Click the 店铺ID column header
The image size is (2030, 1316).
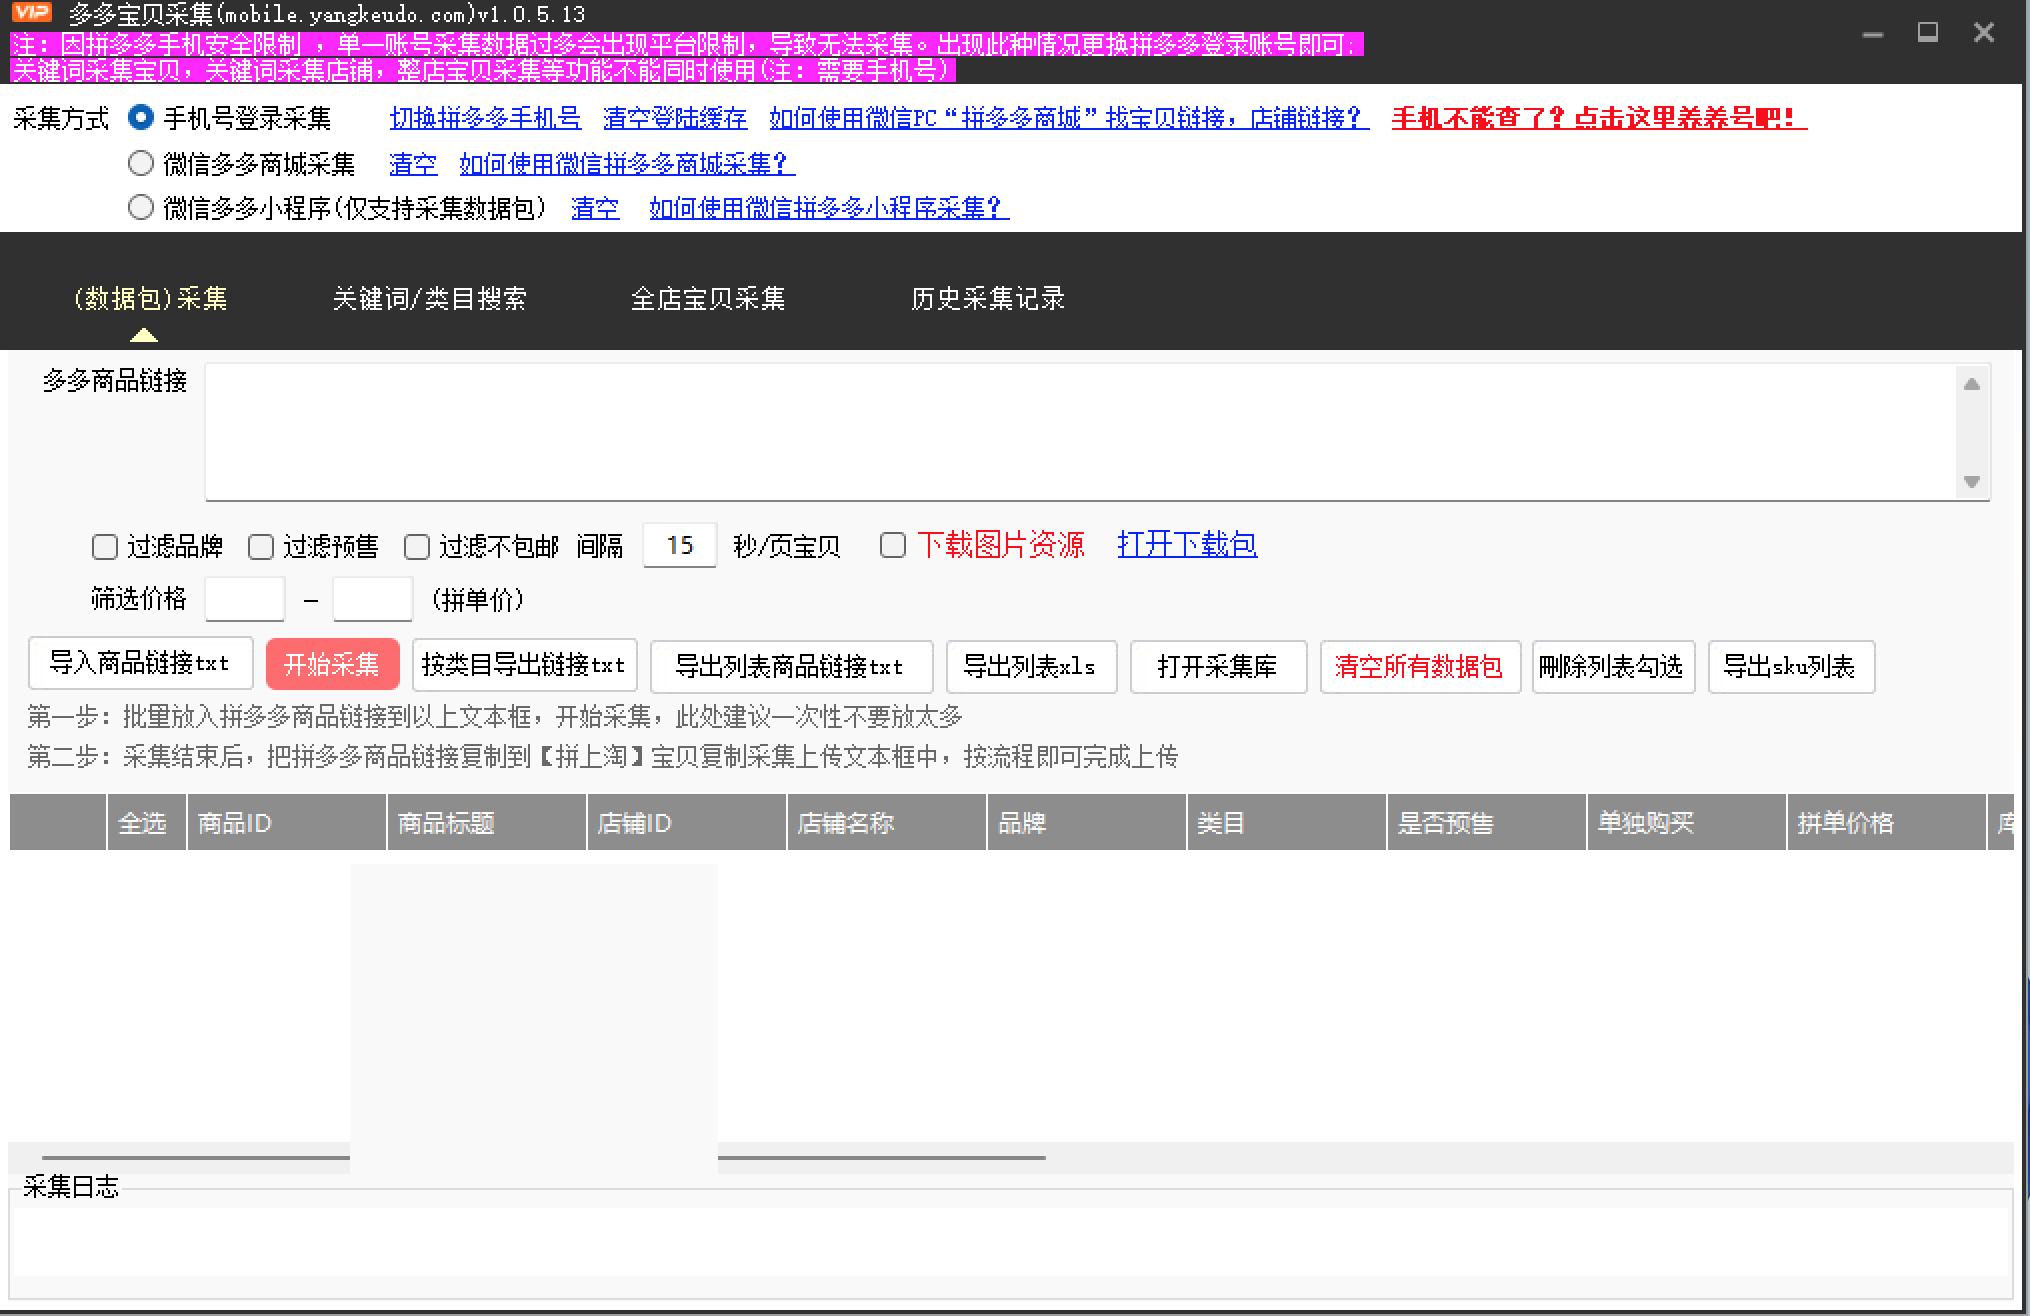coord(686,823)
